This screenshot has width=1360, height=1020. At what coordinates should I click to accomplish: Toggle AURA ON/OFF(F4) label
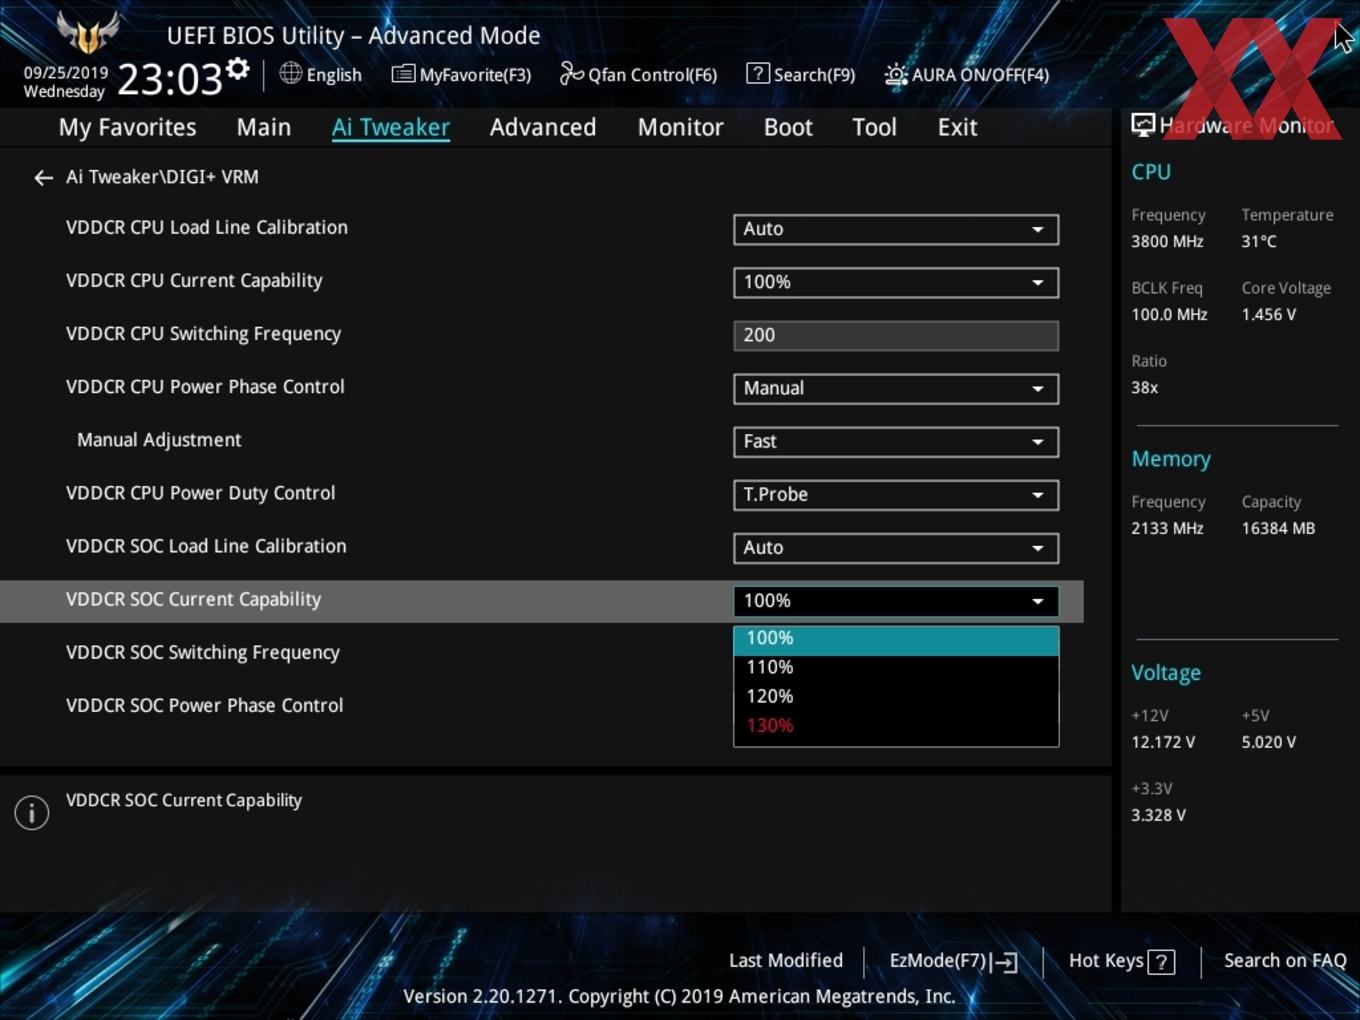tap(980, 75)
